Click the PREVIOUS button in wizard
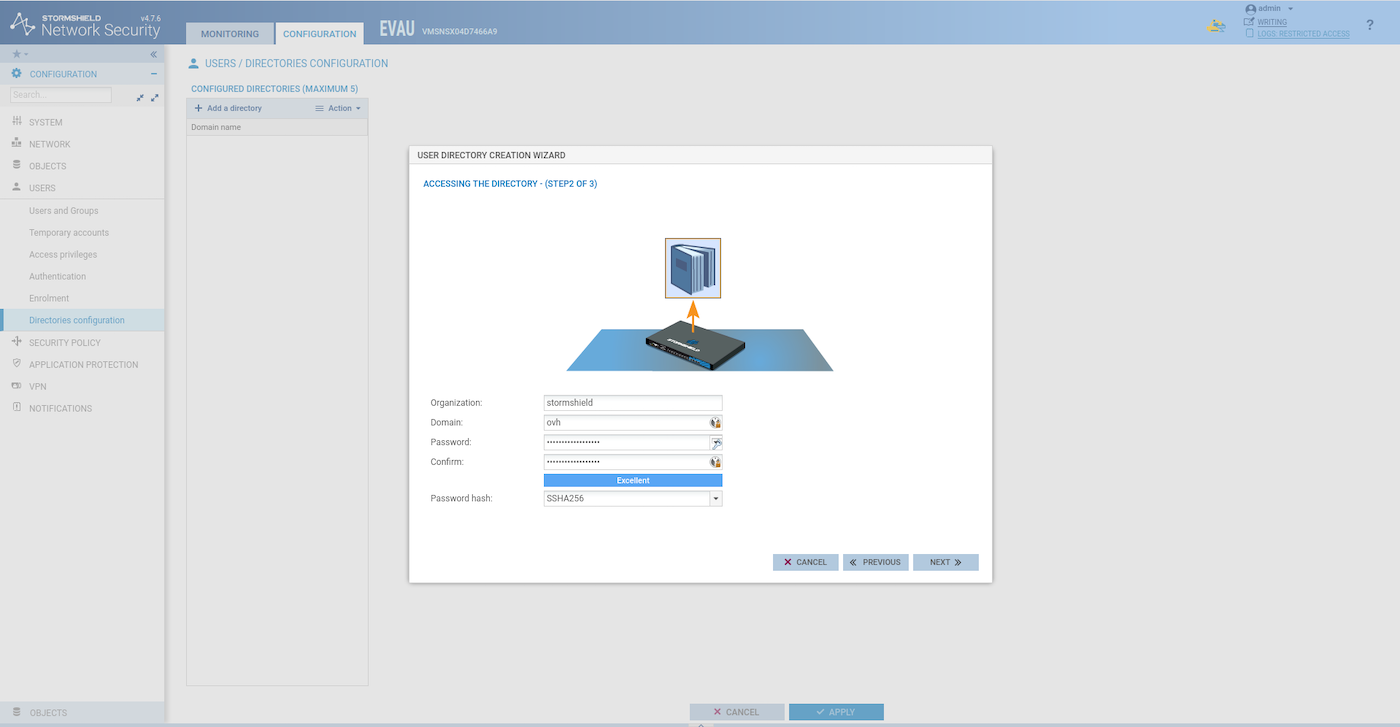 click(x=875, y=562)
